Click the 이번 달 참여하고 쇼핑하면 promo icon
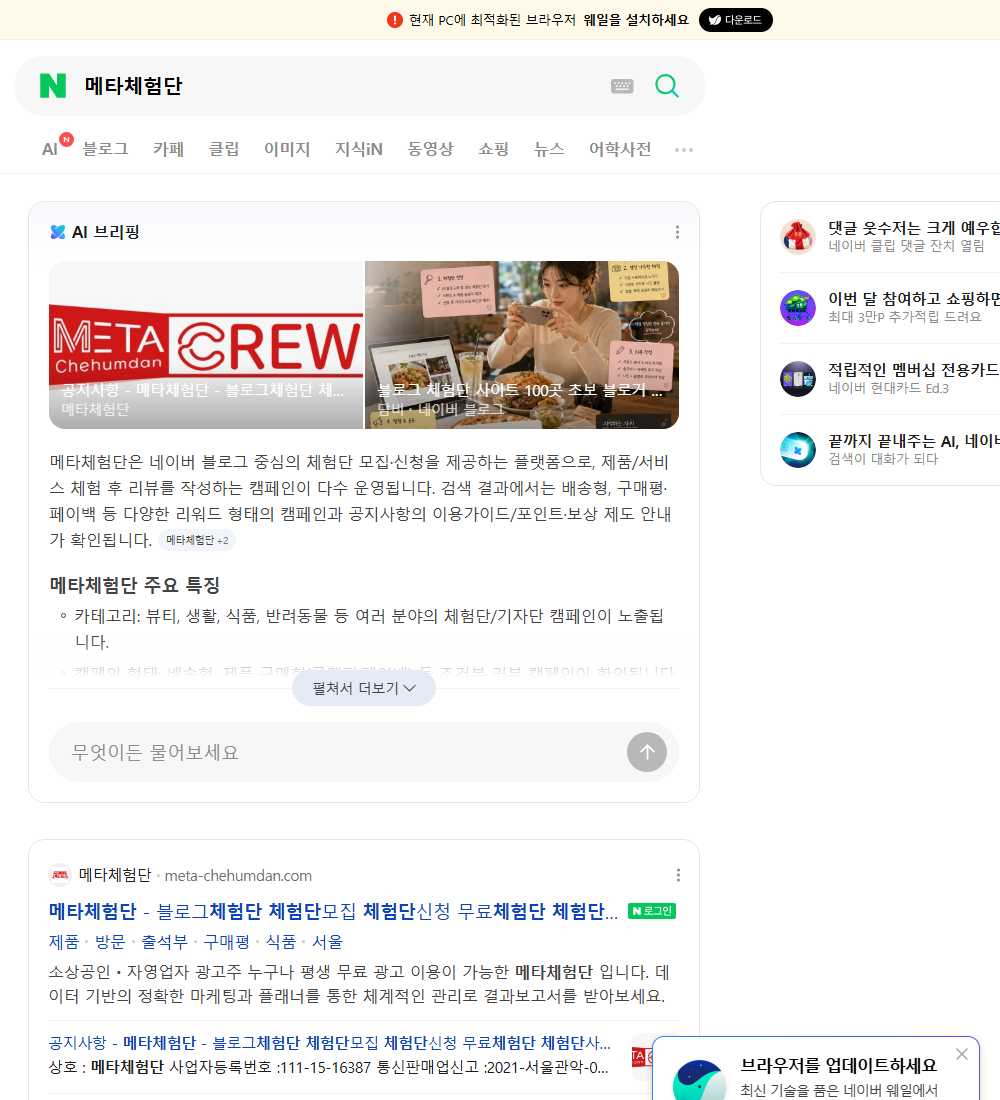The image size is (1000, 1100). (798, 307)
